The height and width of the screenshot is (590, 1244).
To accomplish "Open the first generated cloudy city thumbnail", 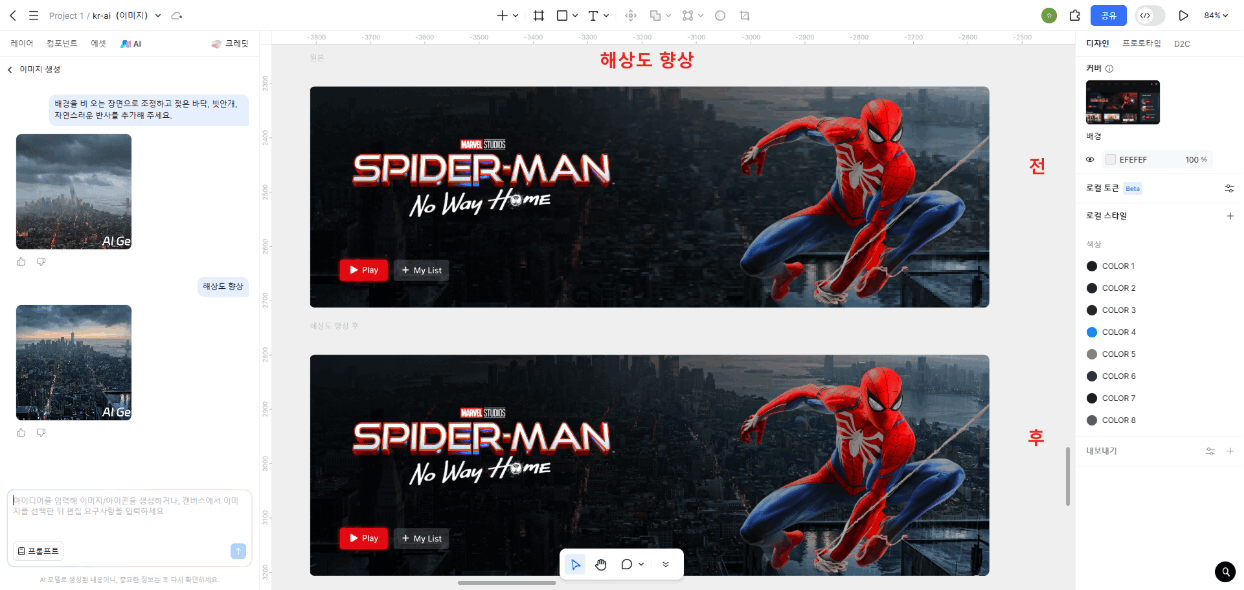I will click(x=74, y=192).
